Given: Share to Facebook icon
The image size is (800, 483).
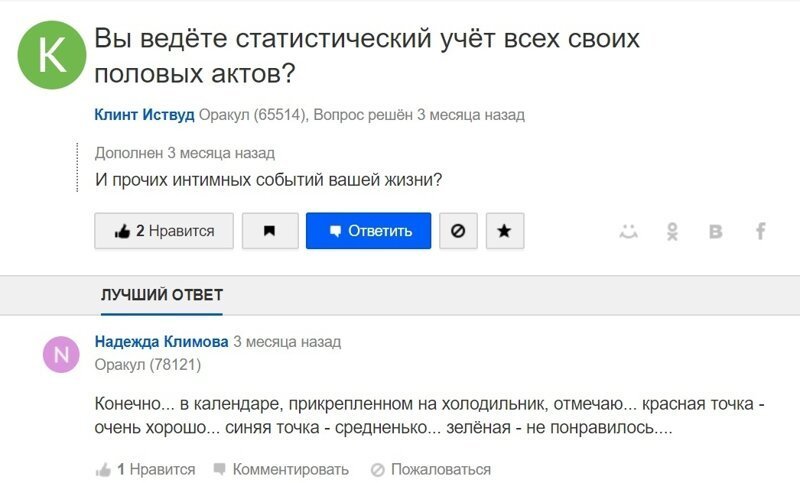Looking at the screenshot, I should (x=760, y=231).
